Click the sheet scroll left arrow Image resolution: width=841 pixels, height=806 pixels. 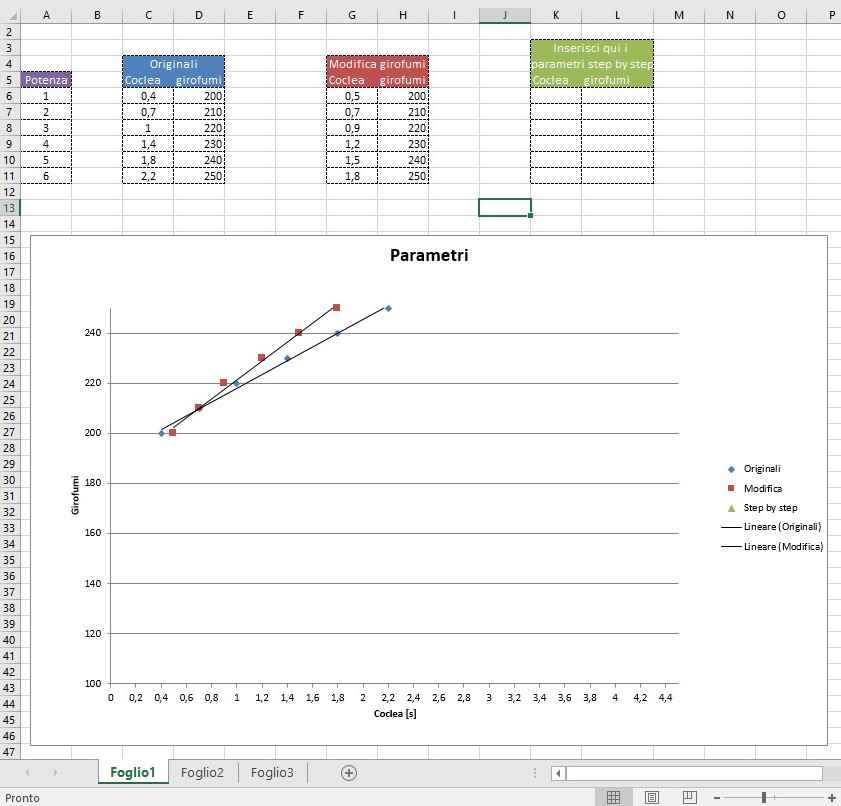27,773
